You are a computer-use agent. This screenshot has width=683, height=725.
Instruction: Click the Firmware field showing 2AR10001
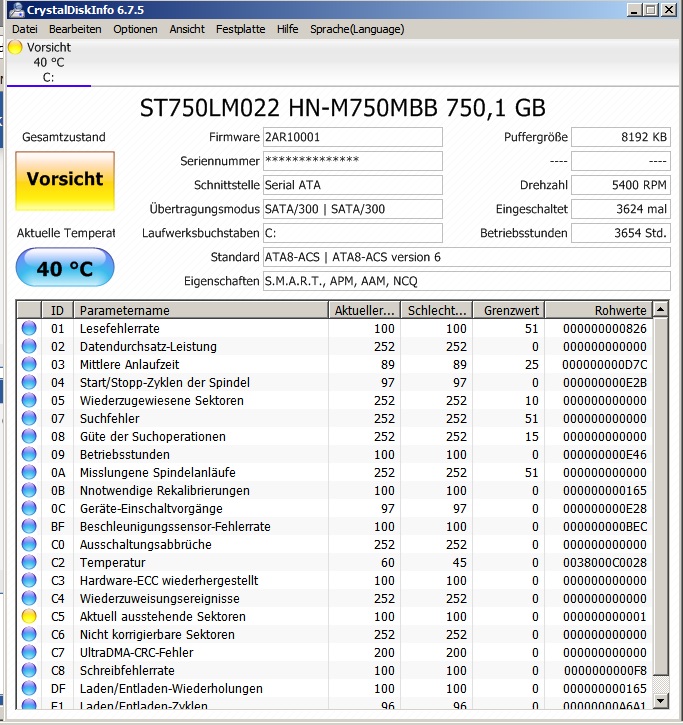(x=353, y=137)
